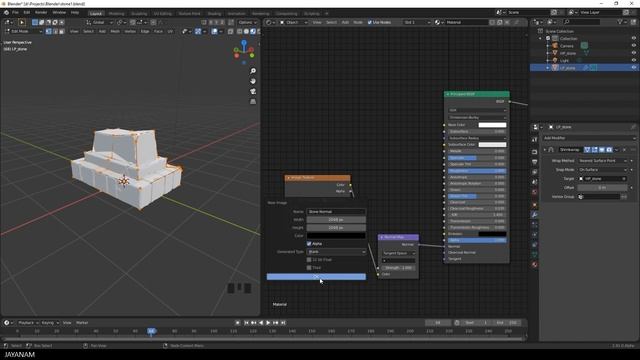Hide HP_stone with its eye icon
The width and height of the screenshot is (640, 360).
click(x=633, y=53)
